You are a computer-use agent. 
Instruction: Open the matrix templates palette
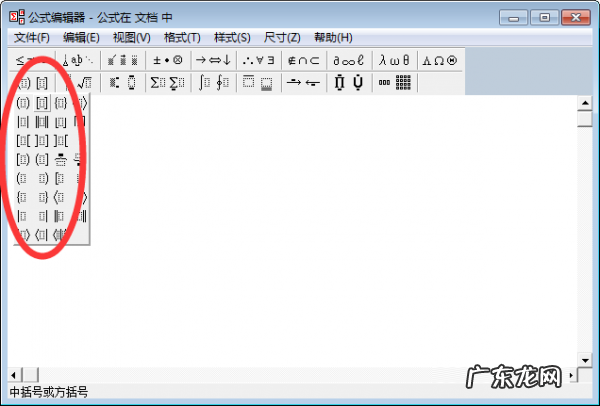point(394,83)
